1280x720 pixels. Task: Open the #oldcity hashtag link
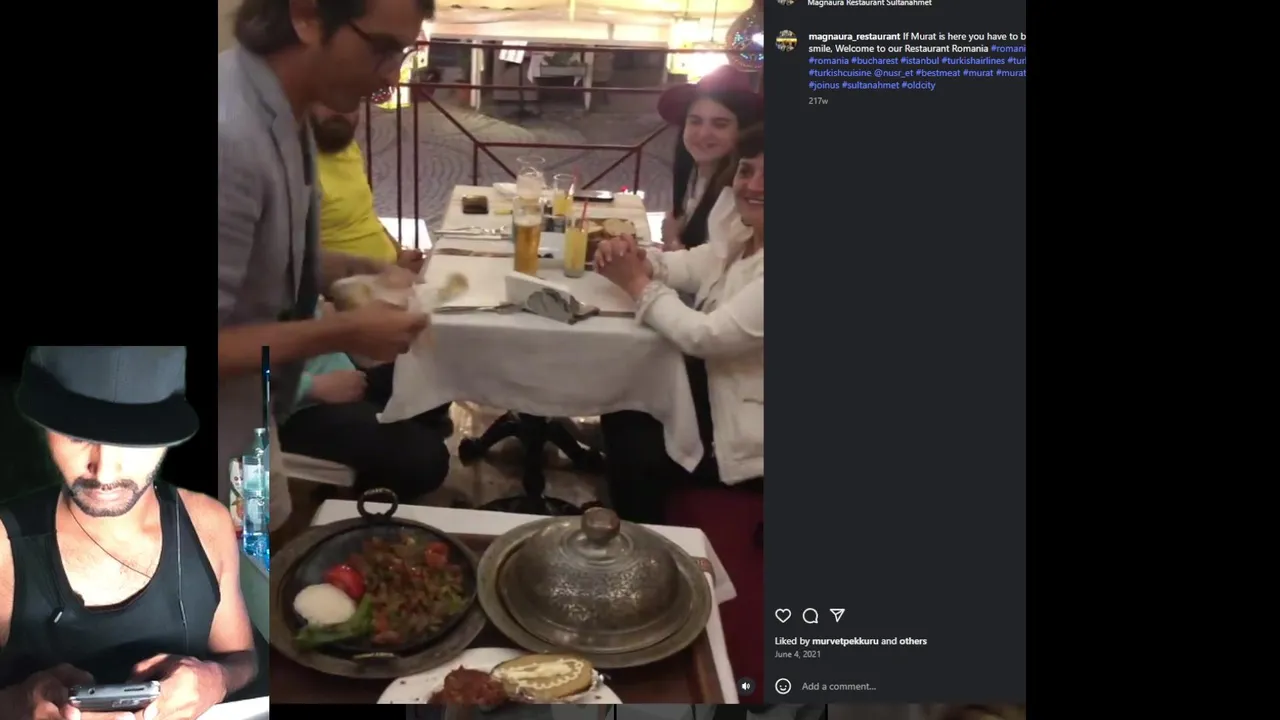point(918,85)
